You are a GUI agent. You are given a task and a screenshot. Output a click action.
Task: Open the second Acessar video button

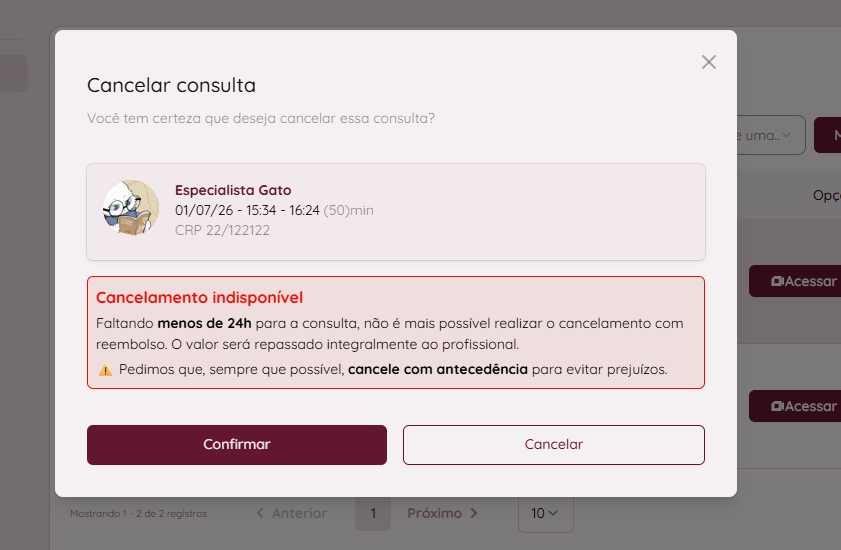(795, 406)
